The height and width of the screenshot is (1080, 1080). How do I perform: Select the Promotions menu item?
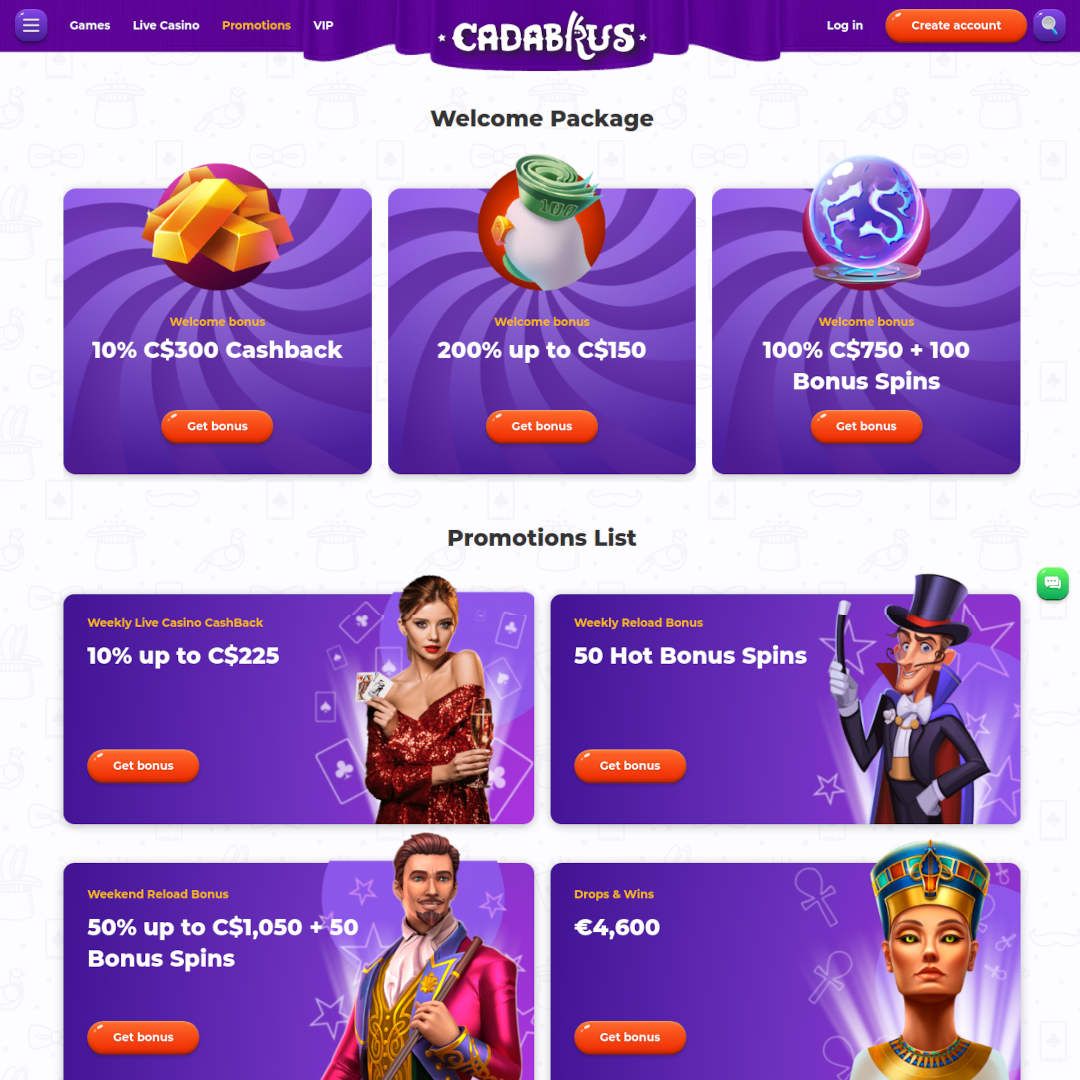(256, 25)
